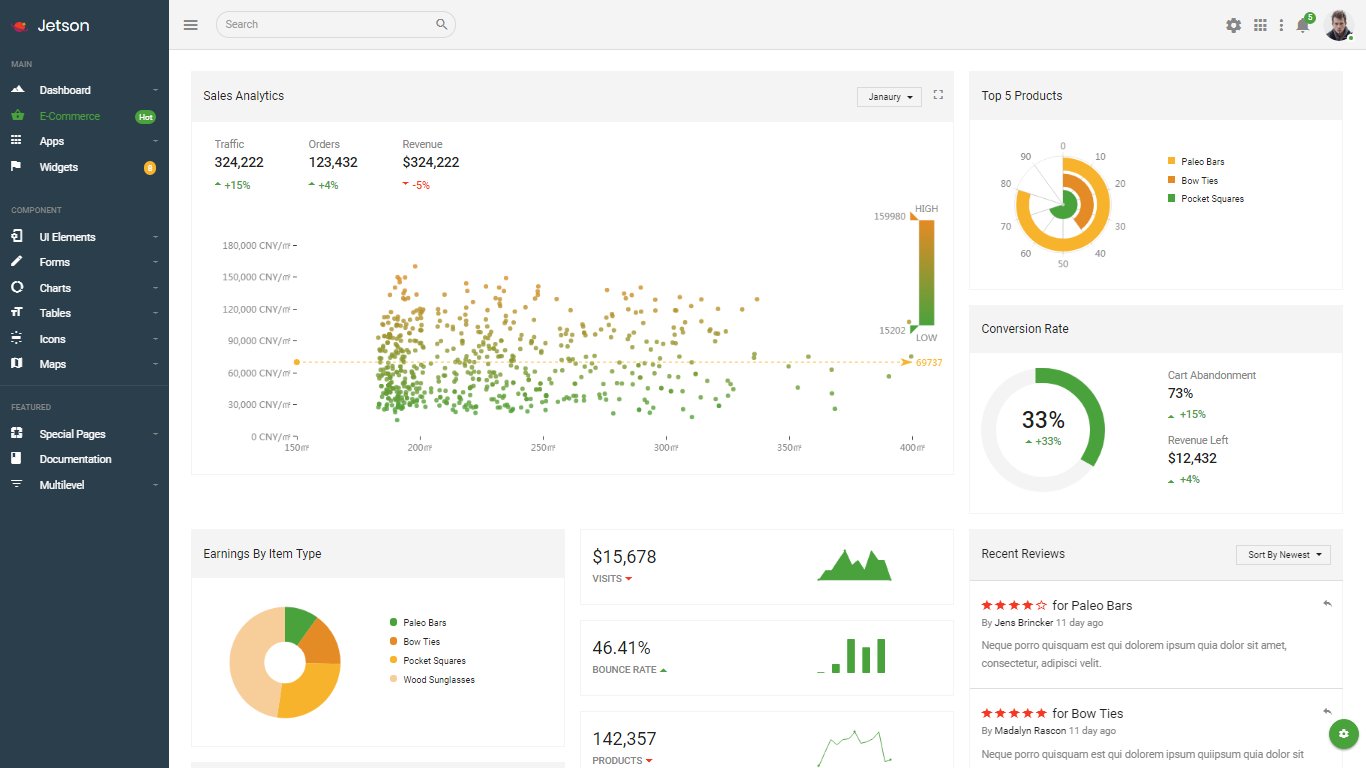1366x768 pixels.
Task: Toggle Bow Ties in Earnings legend
Action: pyautogui.click(x=414, y=641)
